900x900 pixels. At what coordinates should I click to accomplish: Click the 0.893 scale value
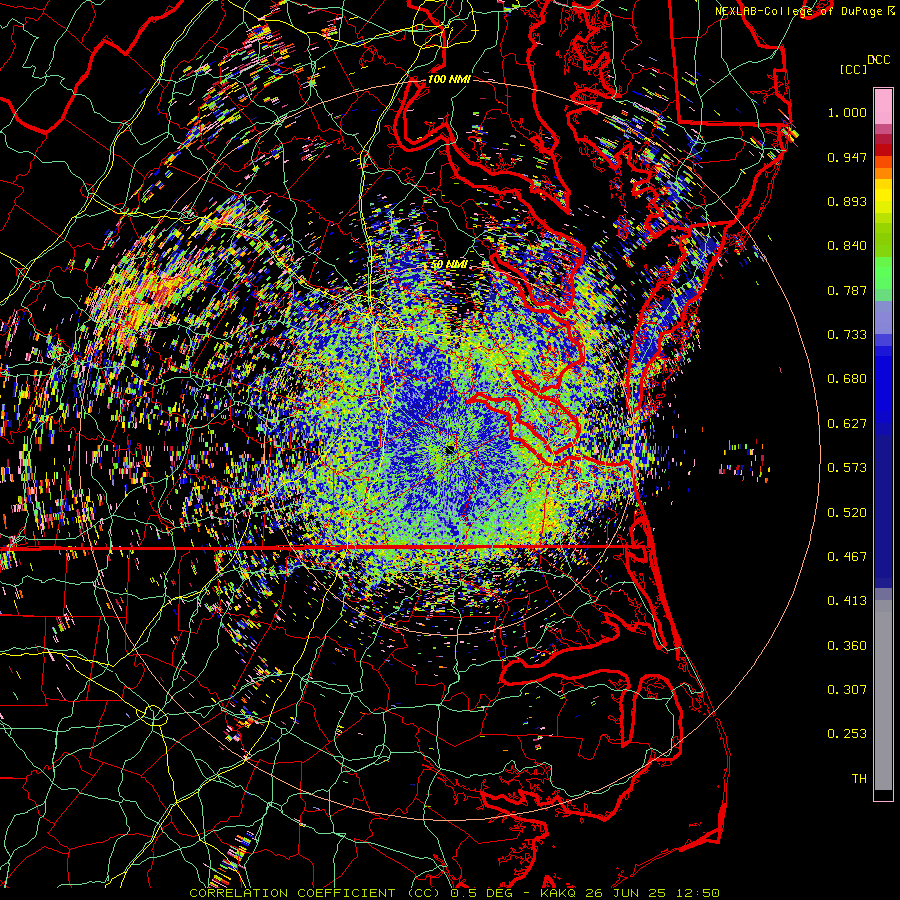click(x=847, y=201)
